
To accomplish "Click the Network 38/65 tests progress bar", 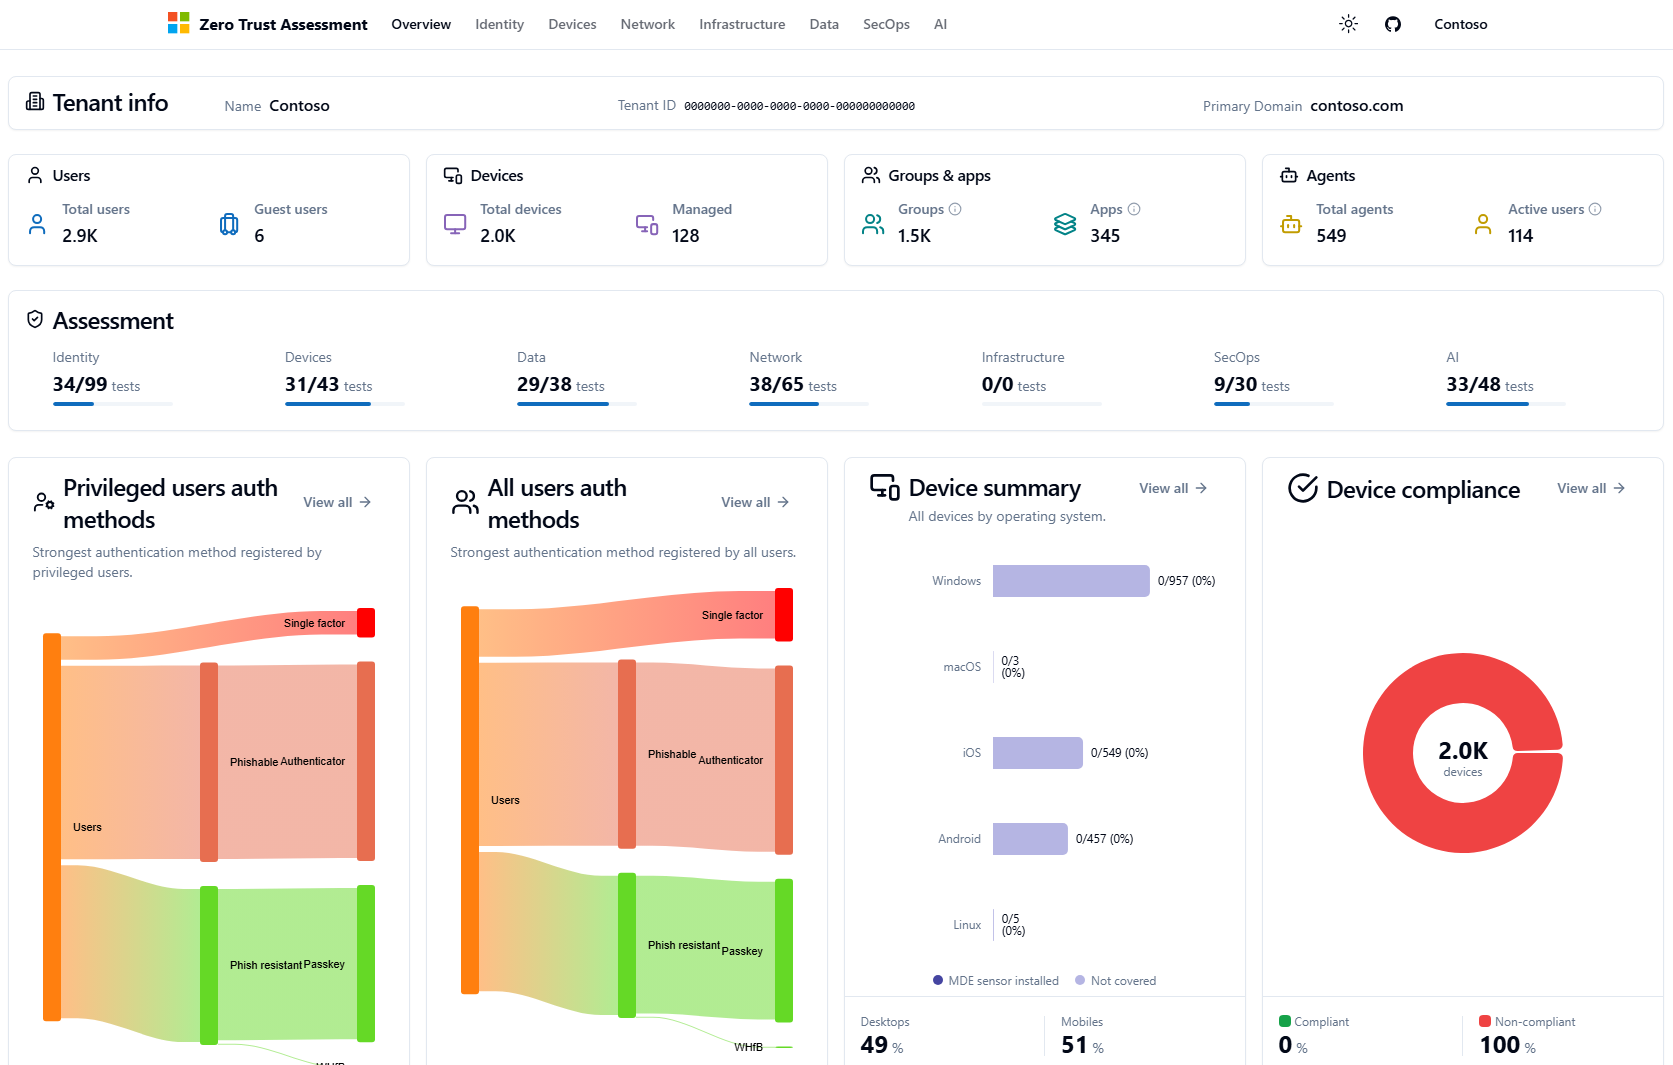I will click(x=809, y=404).
